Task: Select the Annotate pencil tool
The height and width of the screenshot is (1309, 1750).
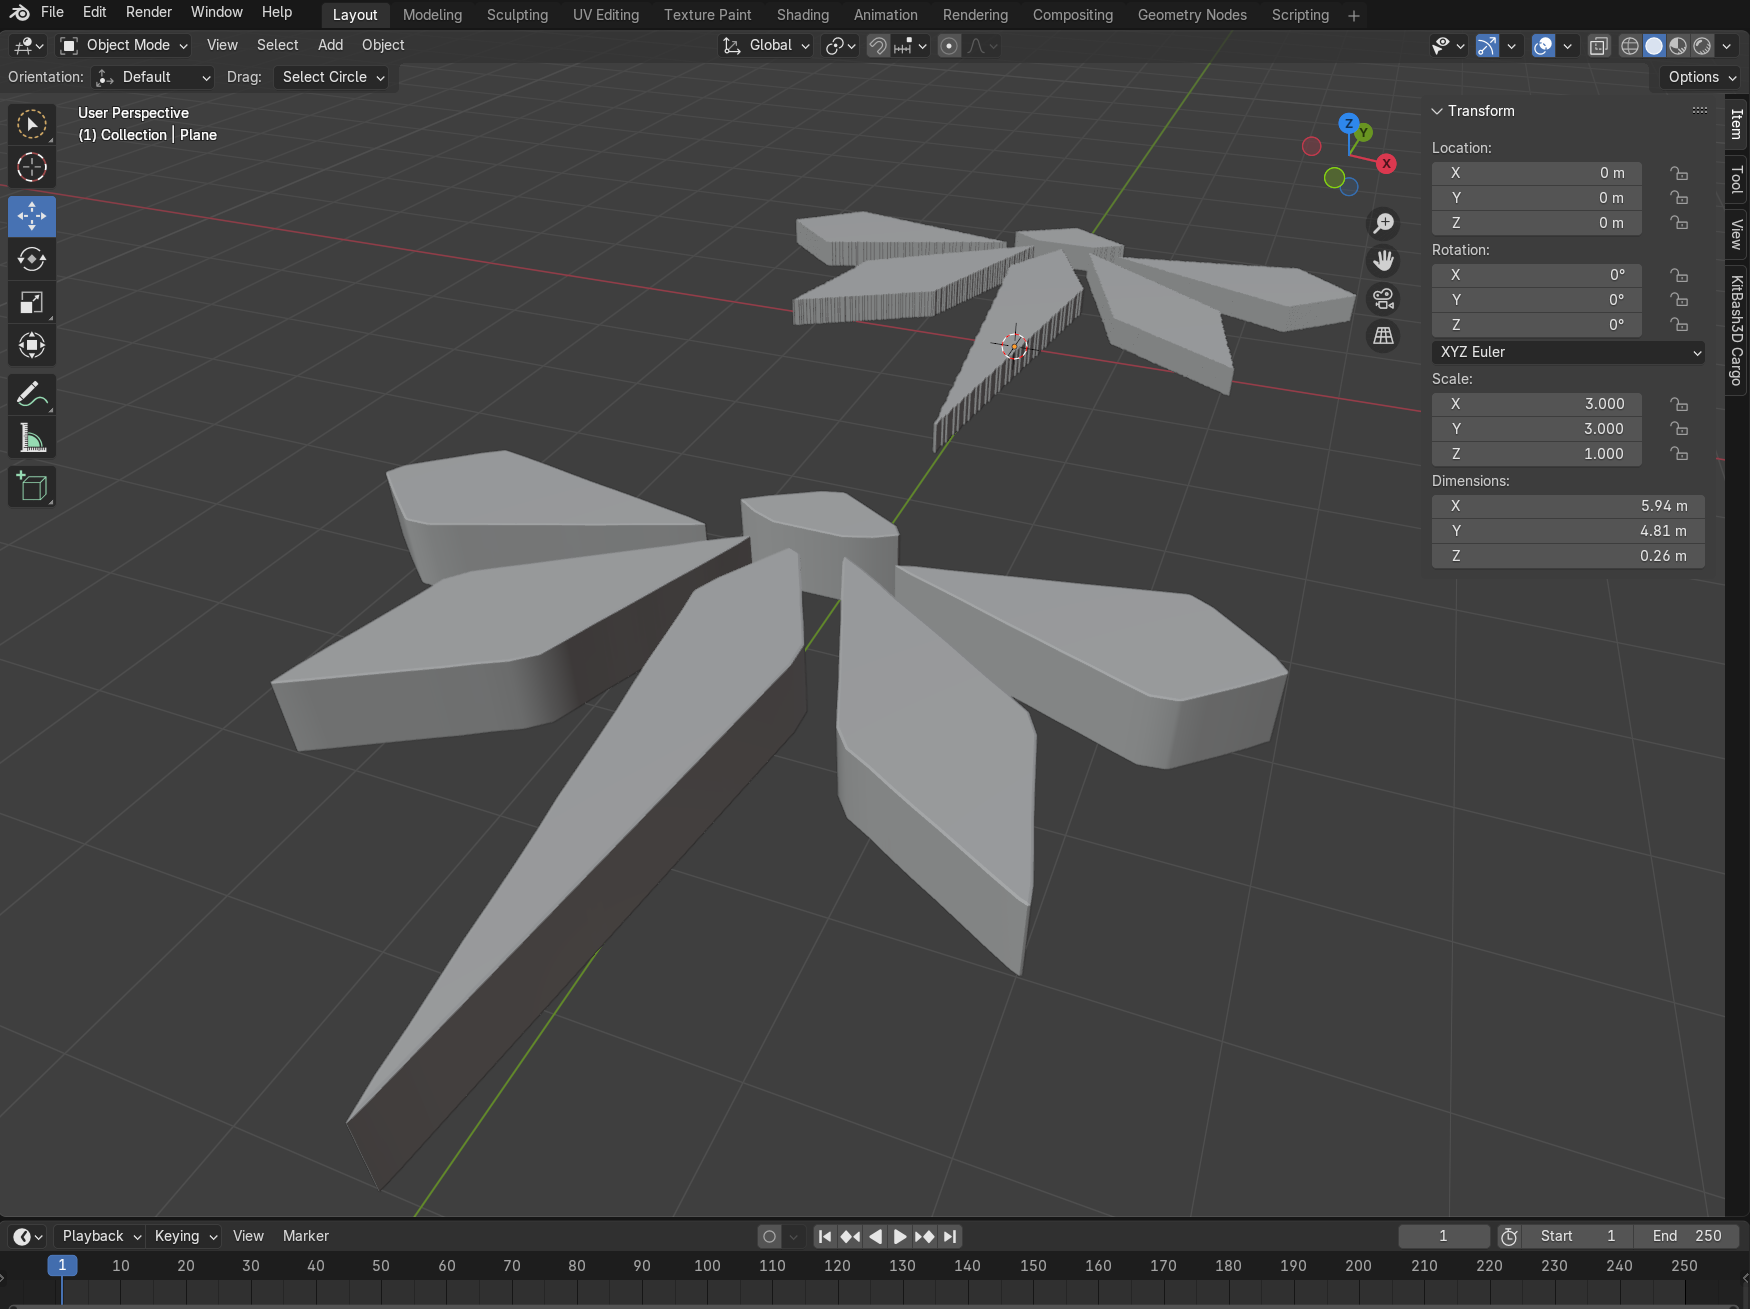Action: 32,395
